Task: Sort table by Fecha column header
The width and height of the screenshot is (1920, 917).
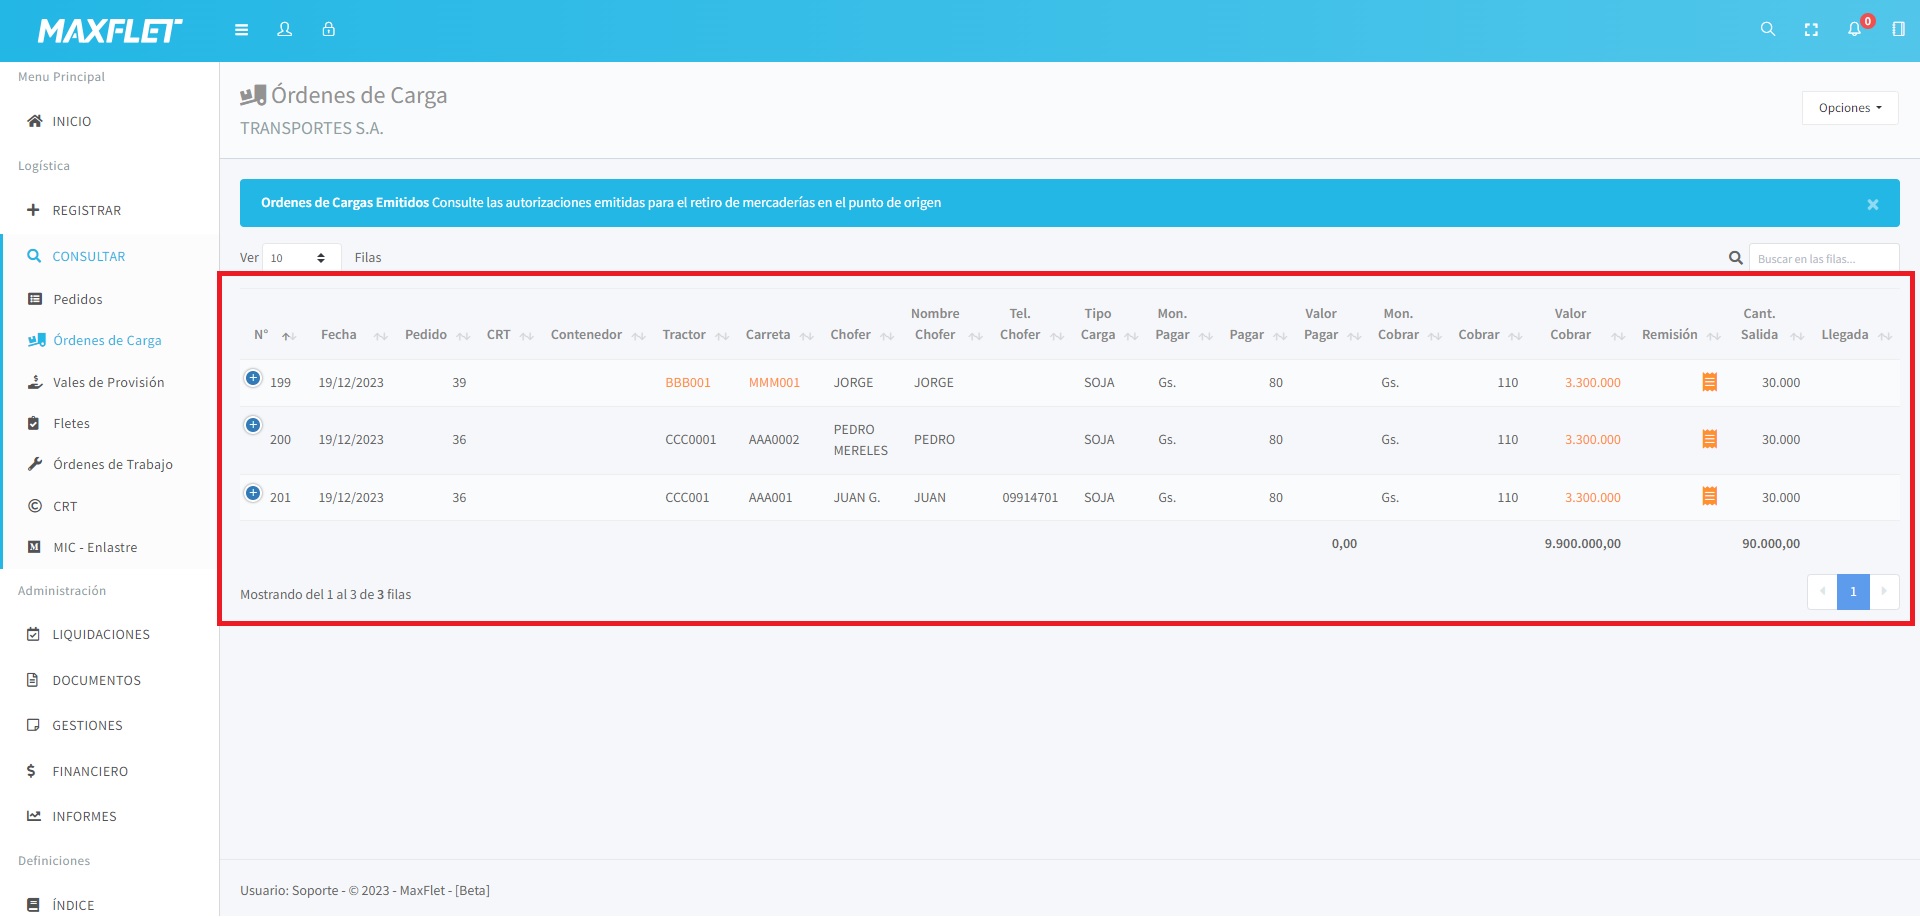Action: [x=339, y=335]
